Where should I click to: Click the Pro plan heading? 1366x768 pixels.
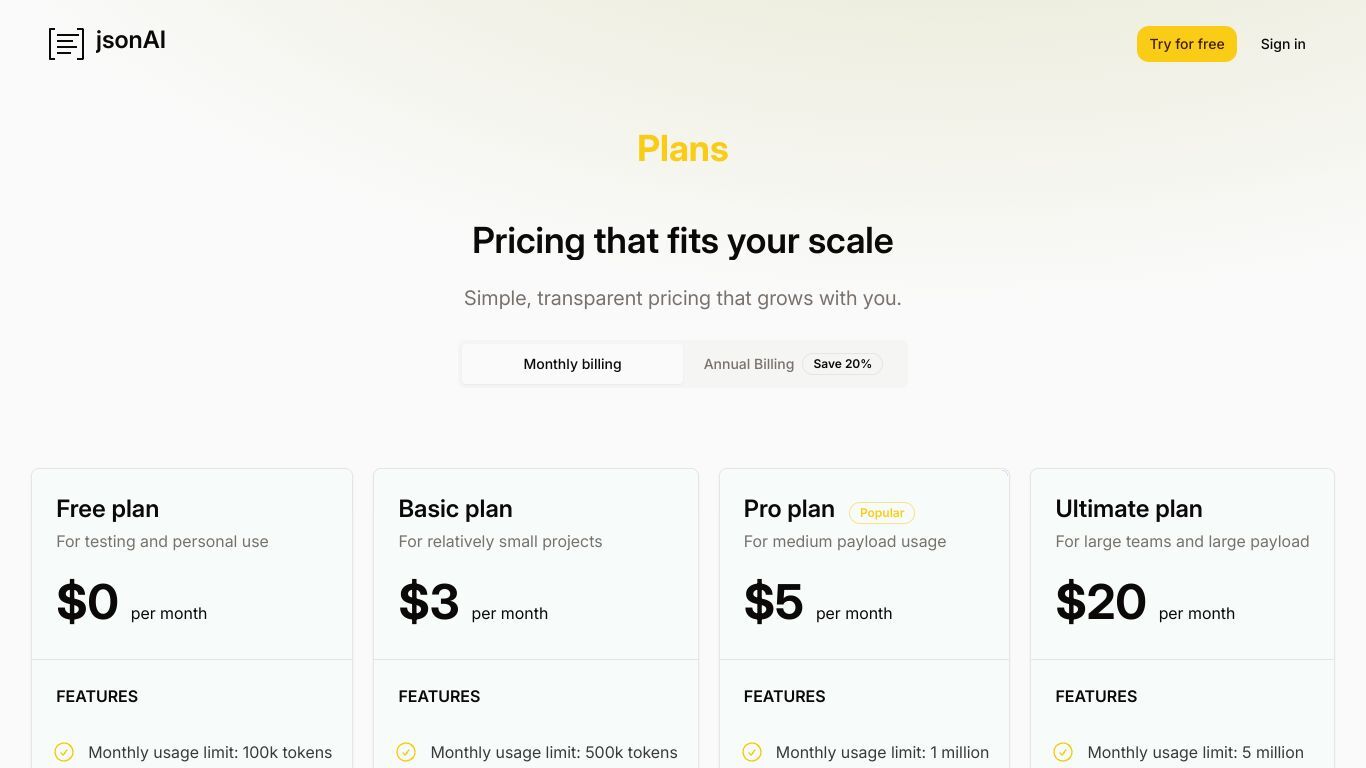pyautogui.click(x=789, y=509)
